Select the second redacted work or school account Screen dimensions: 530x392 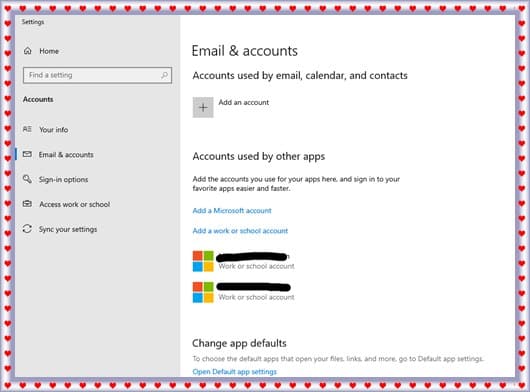click(x=243, y=292)
